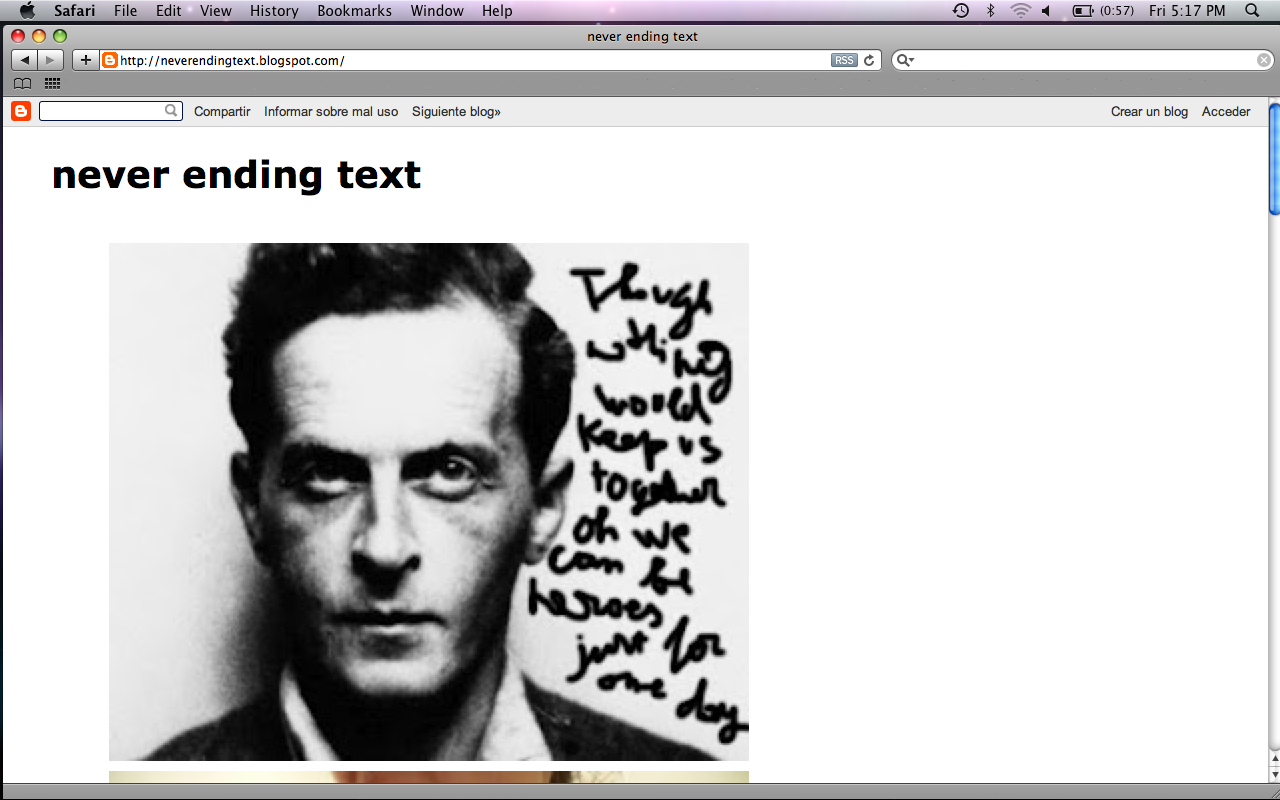Click the Safari back navigation arrow
Screen dimensions: 1280x800
24,60
